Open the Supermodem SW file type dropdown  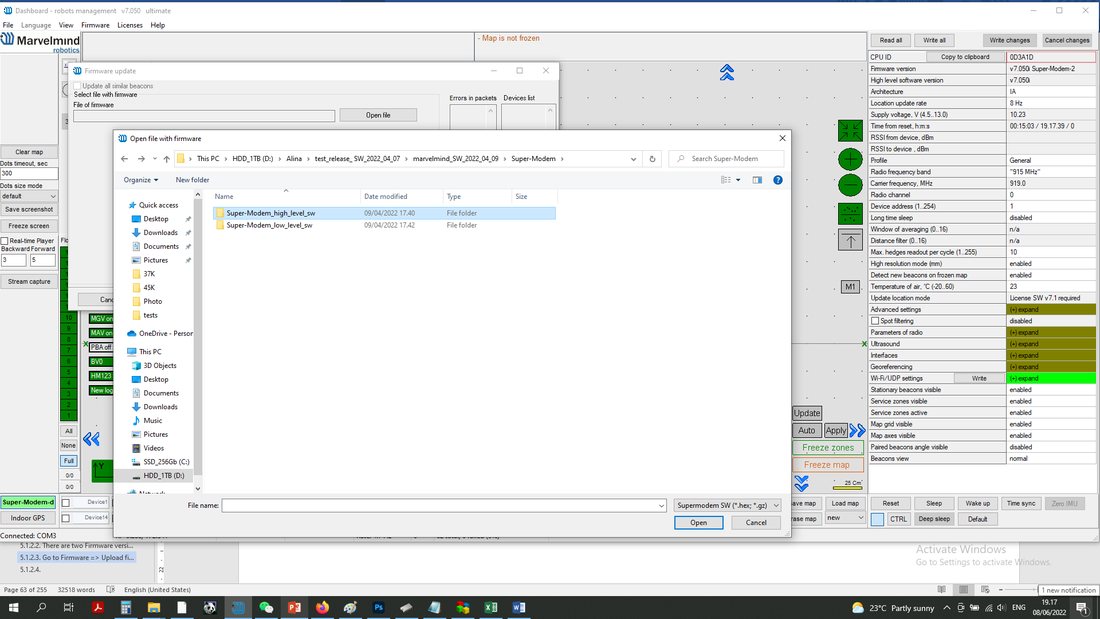click(x=727, y=505)
